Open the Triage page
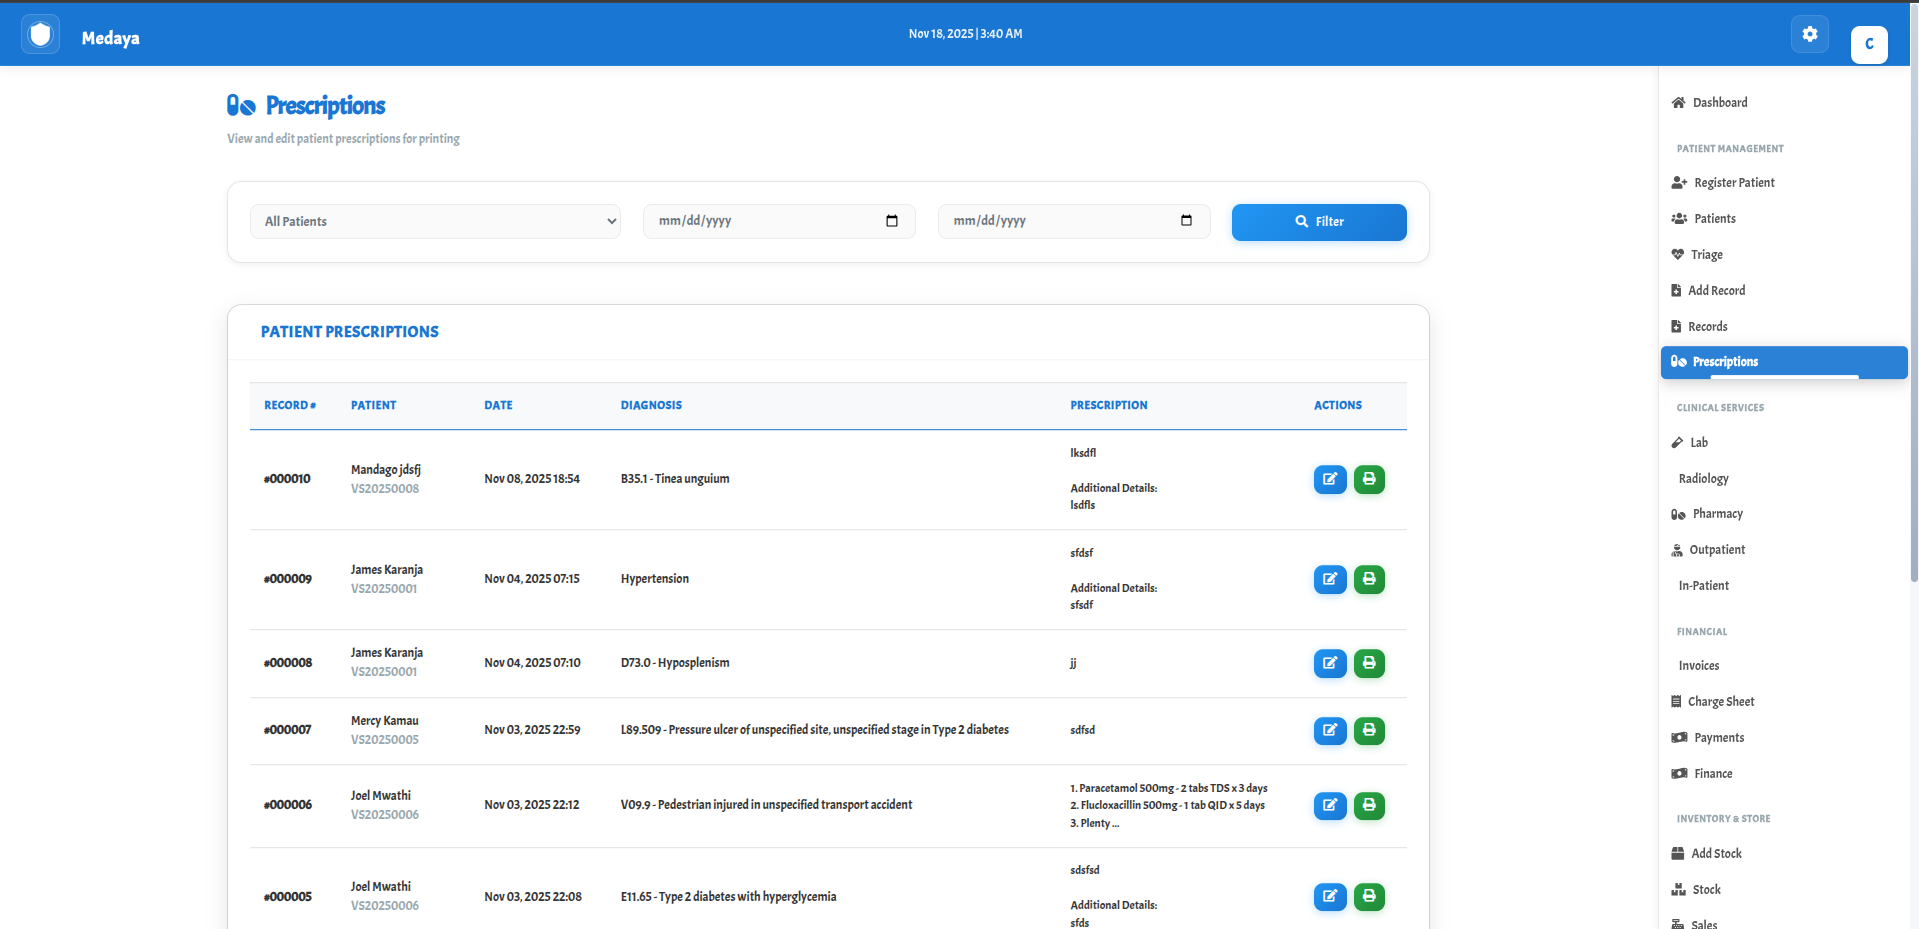Screen dimensions: 1919x929 tap(1706, 255)
